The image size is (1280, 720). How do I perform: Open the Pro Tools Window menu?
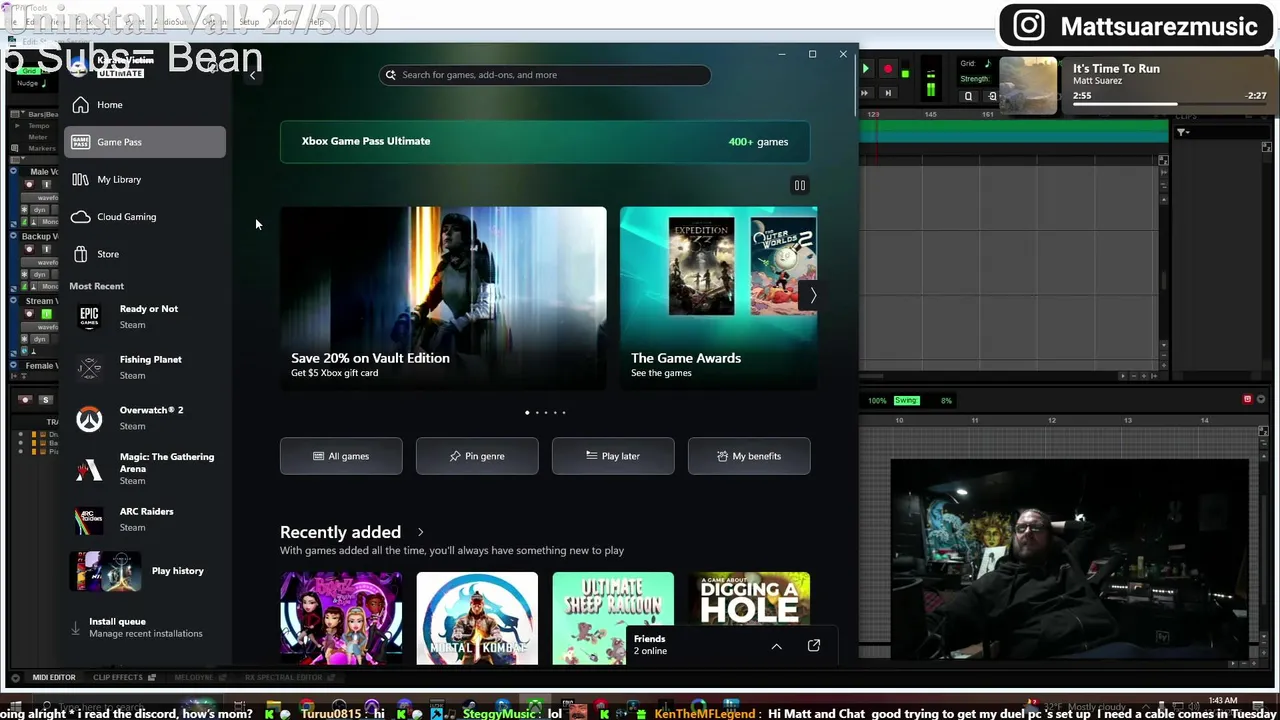coord(283,22)
